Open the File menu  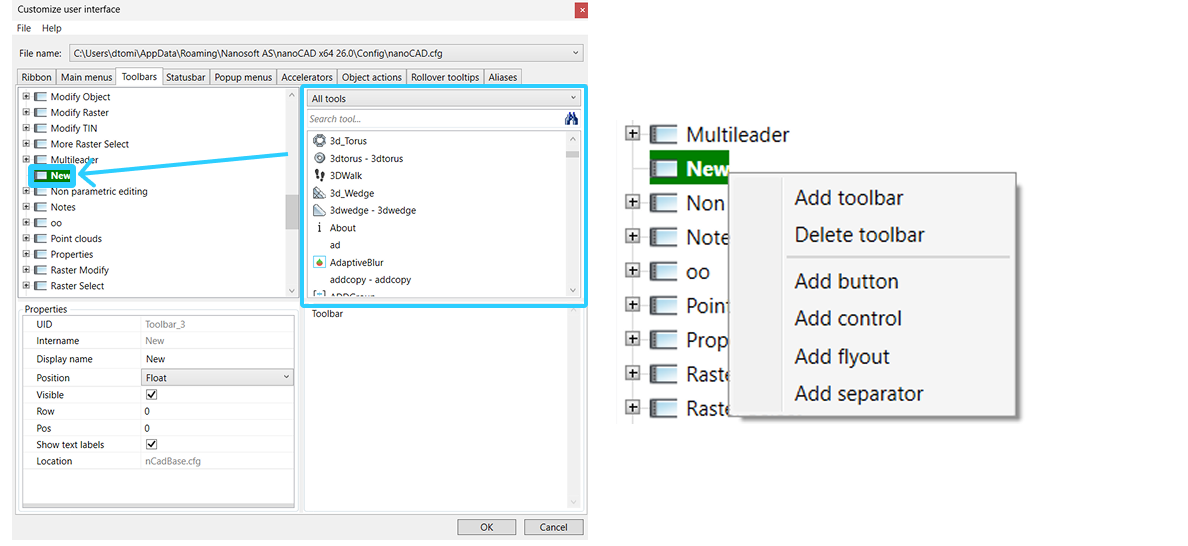point(24,28)
